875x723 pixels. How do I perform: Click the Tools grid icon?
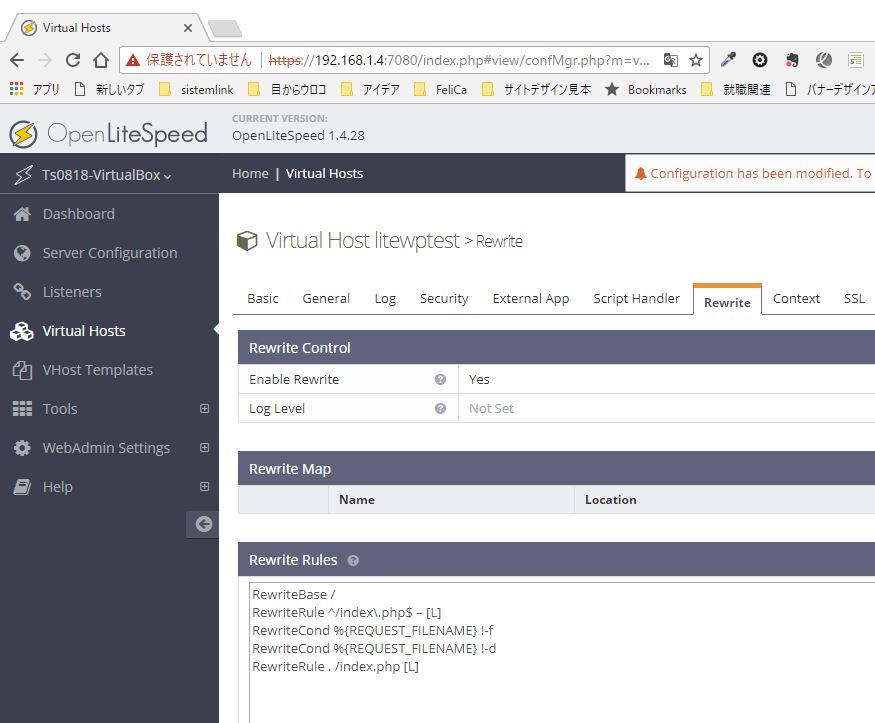pyautogui.click(x=22, y=409)
